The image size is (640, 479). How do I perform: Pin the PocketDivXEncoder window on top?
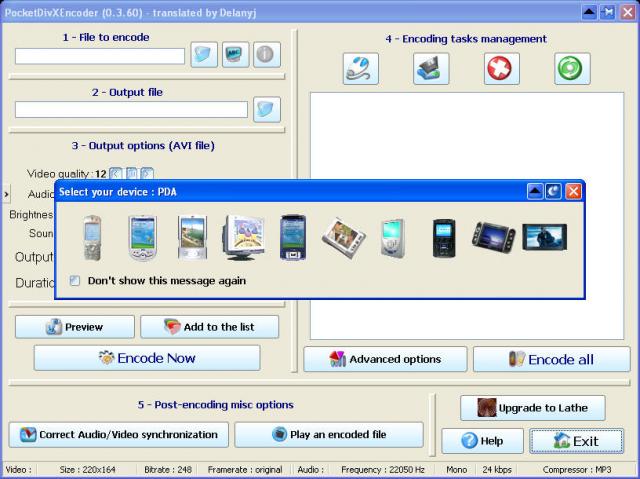[608, 12]
